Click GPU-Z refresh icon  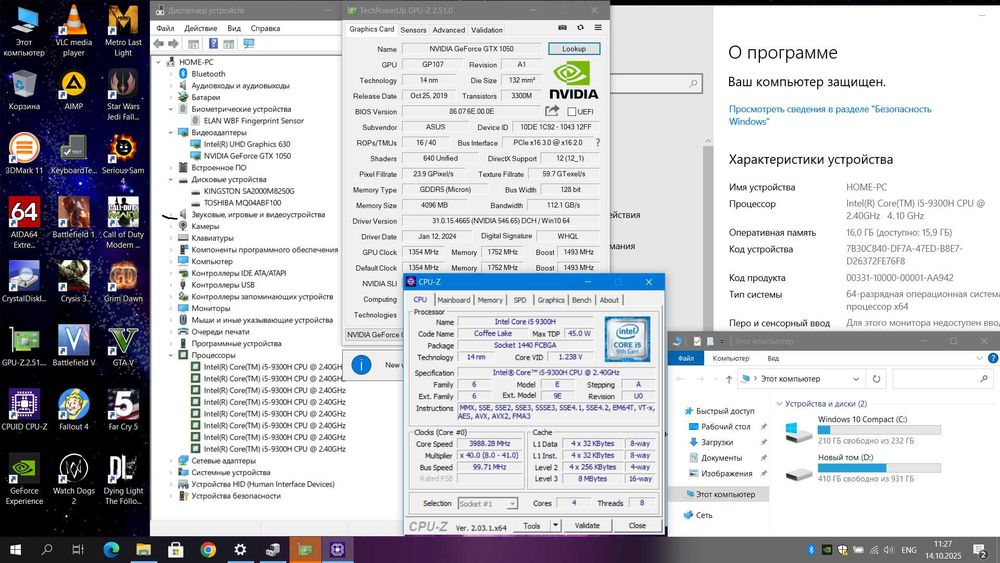coord(580,27)
